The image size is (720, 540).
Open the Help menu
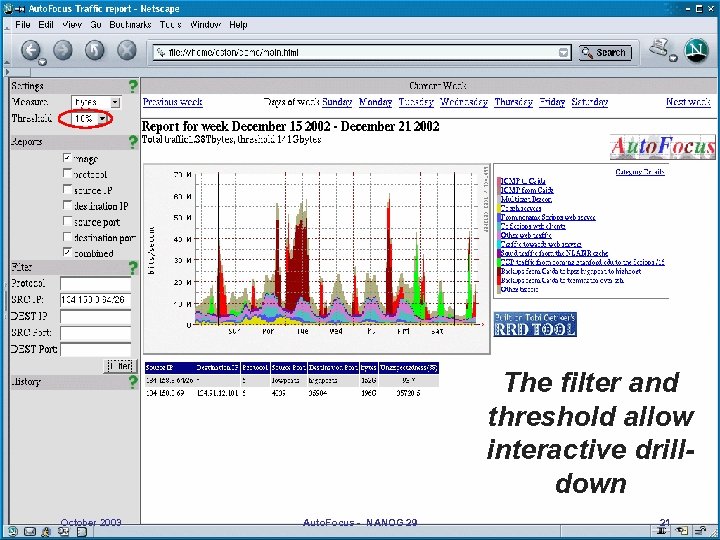click(x=238, y=25)
